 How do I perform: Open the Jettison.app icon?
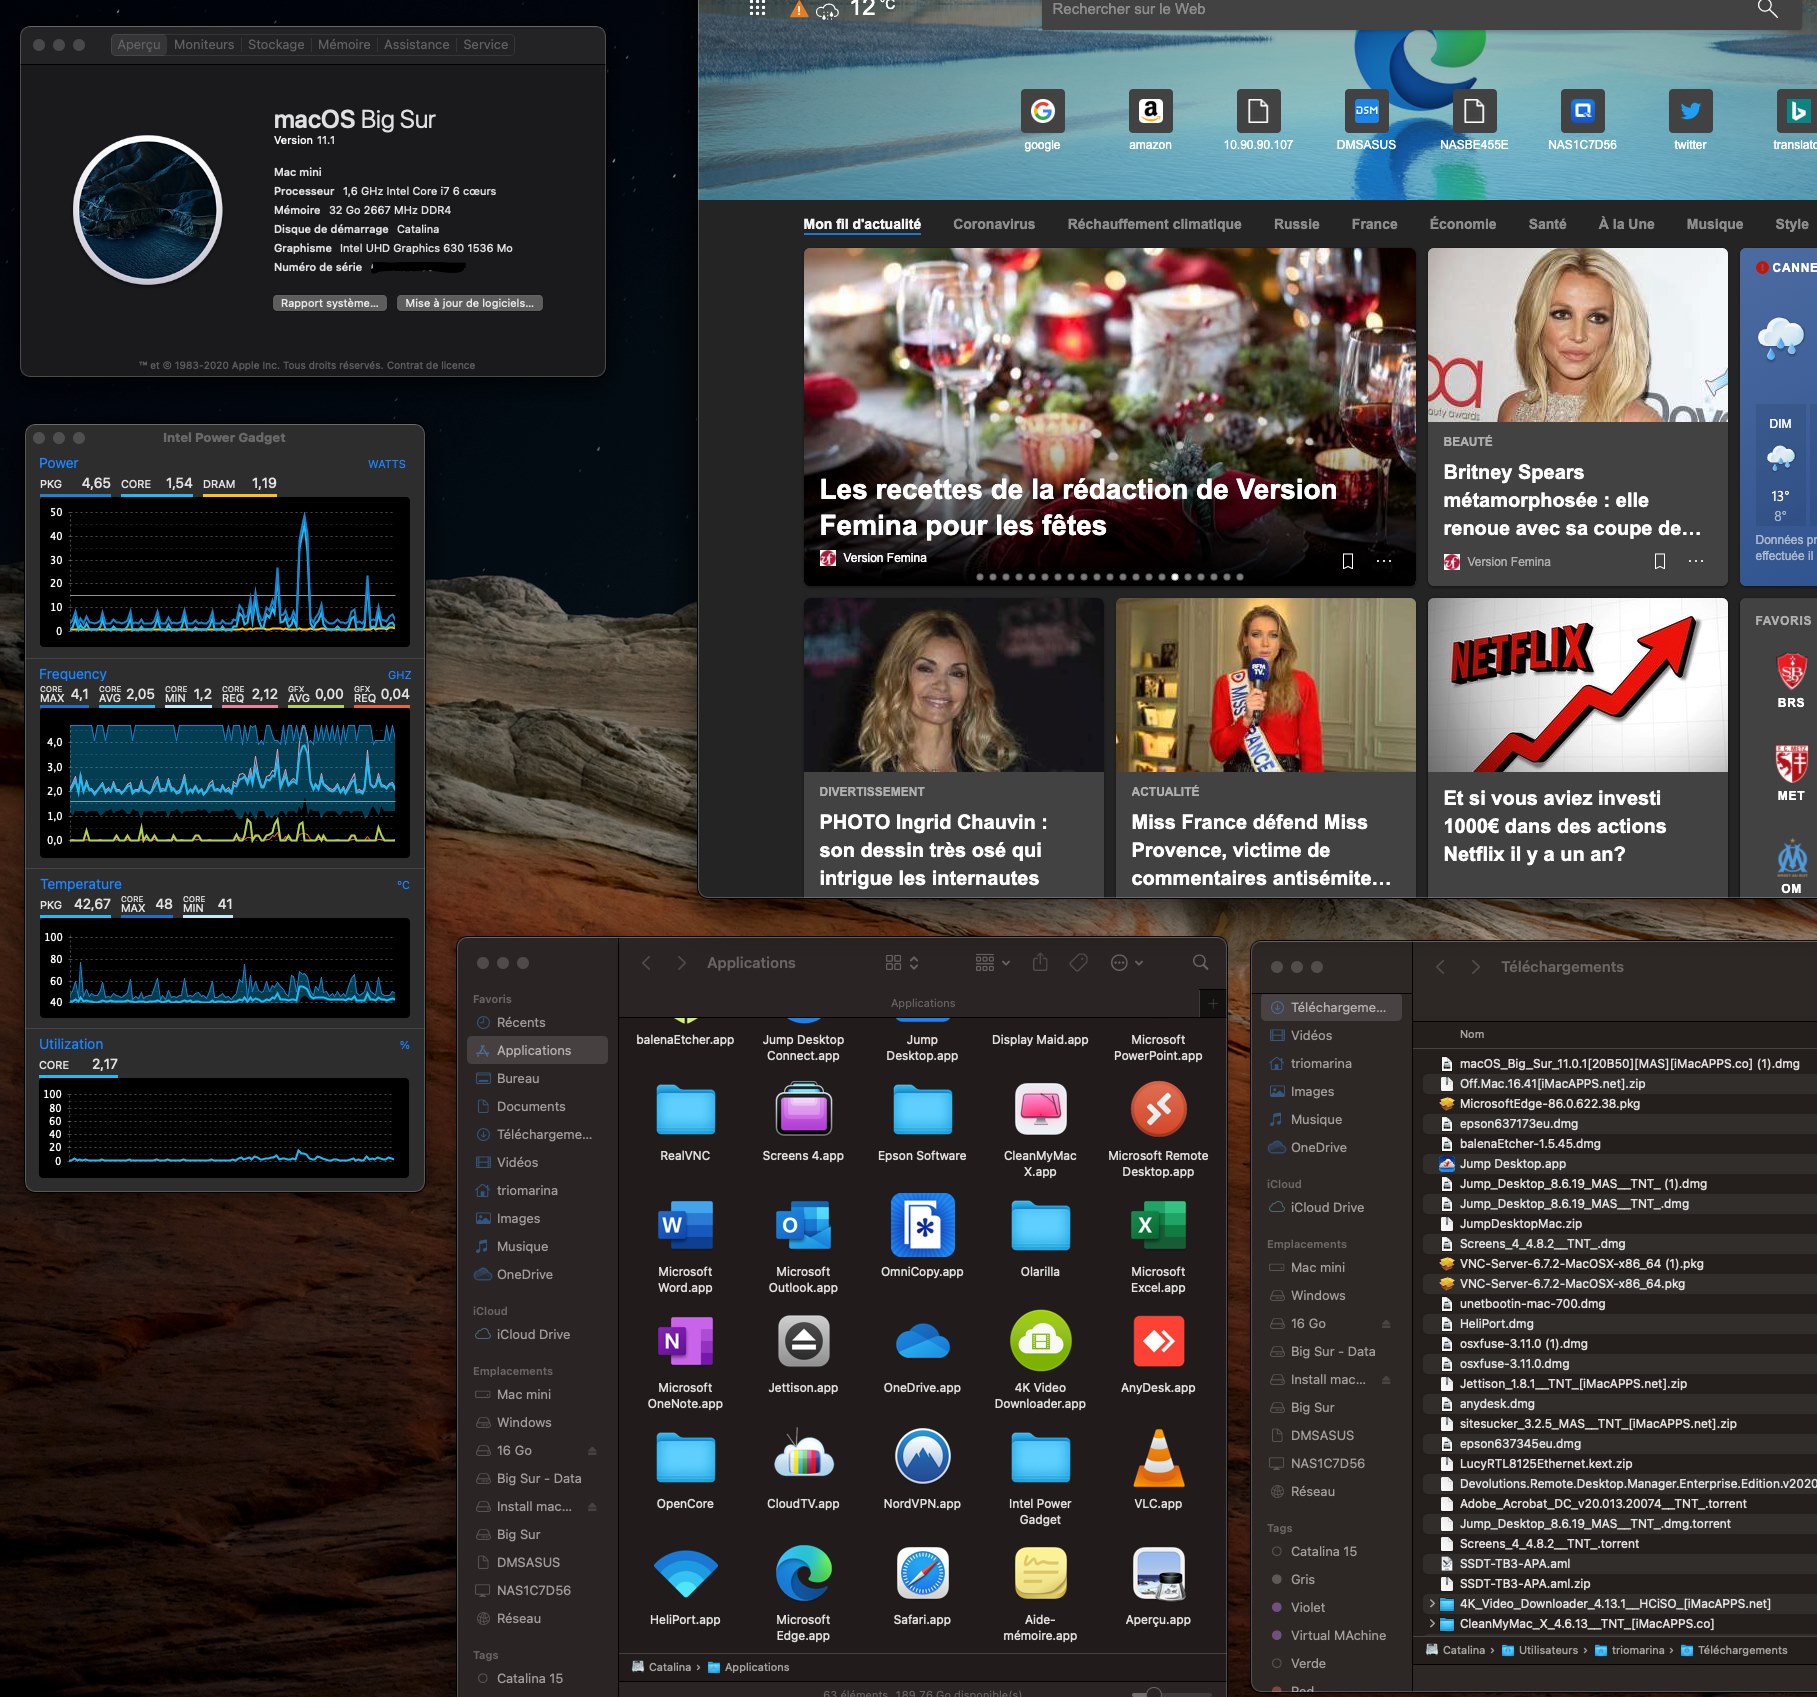point(803,1342)
